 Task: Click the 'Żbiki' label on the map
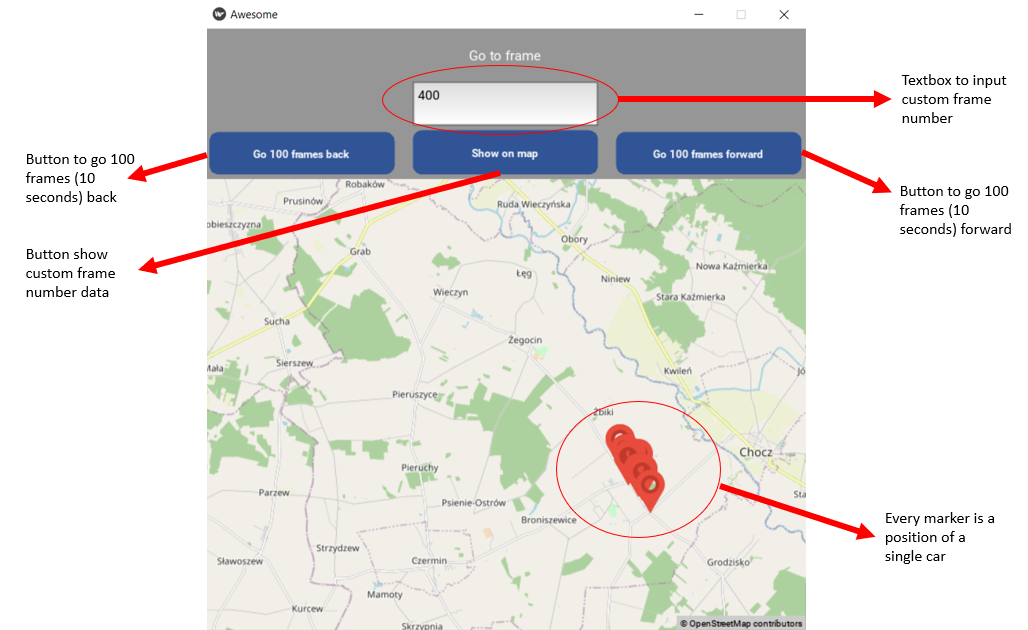click(x=603, y=412)
